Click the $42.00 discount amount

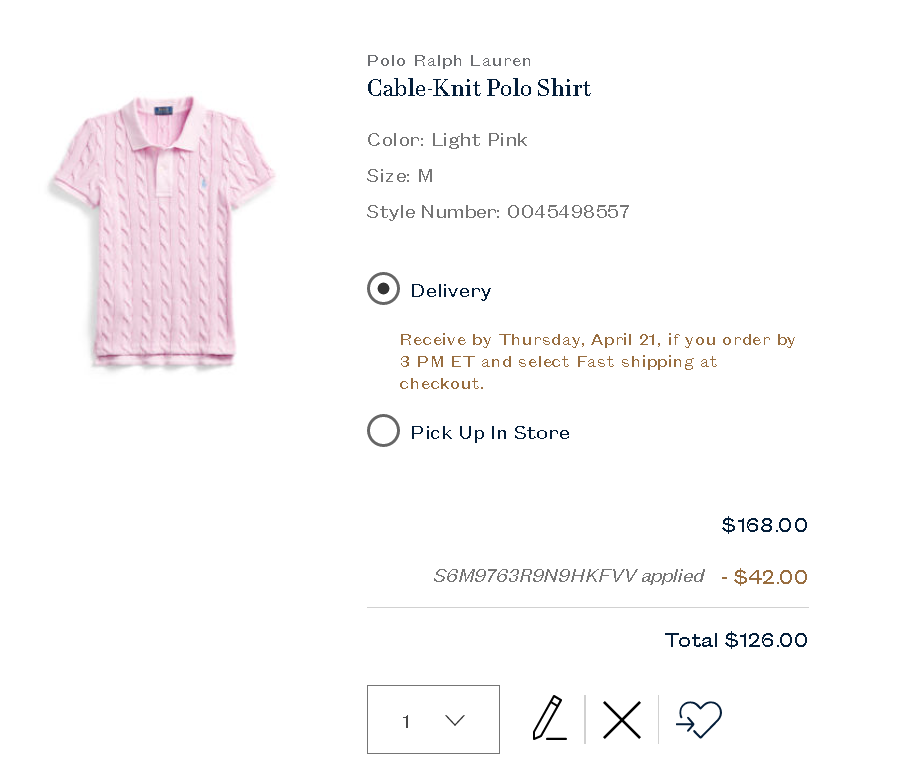tap(770, 577)
